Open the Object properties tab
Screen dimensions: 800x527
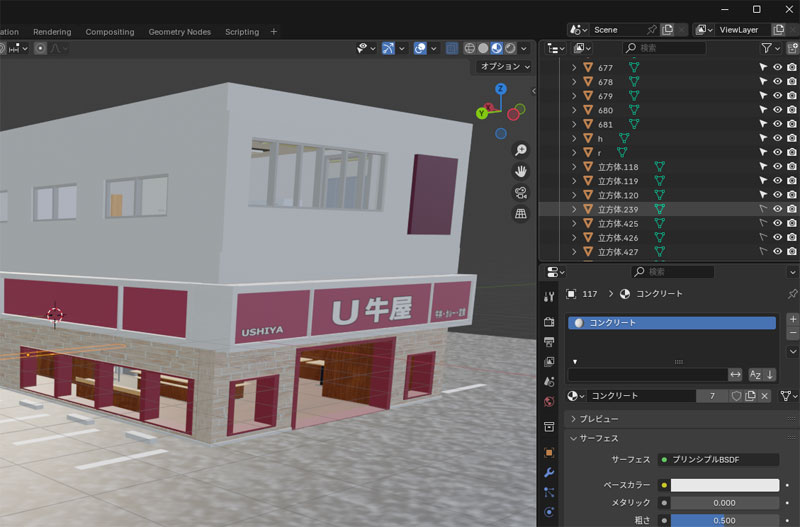[x=549, y=453]
